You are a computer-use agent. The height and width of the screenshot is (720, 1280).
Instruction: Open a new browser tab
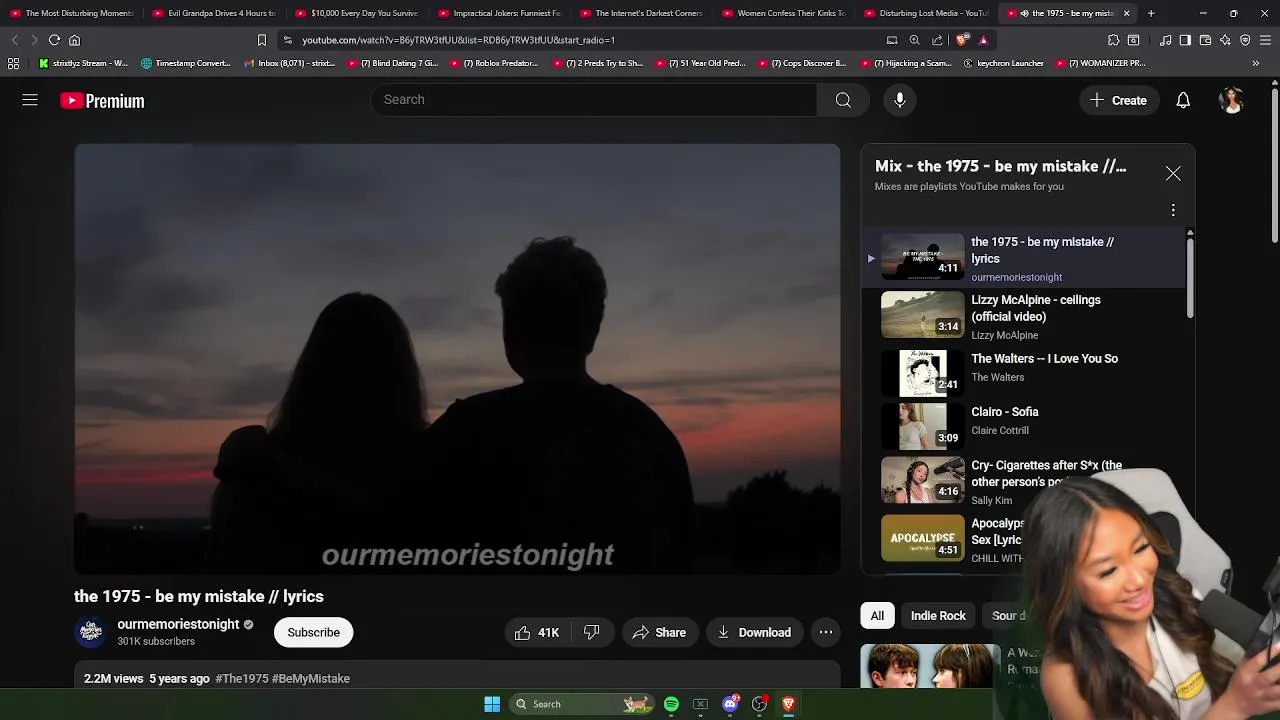click(1151, 13)
